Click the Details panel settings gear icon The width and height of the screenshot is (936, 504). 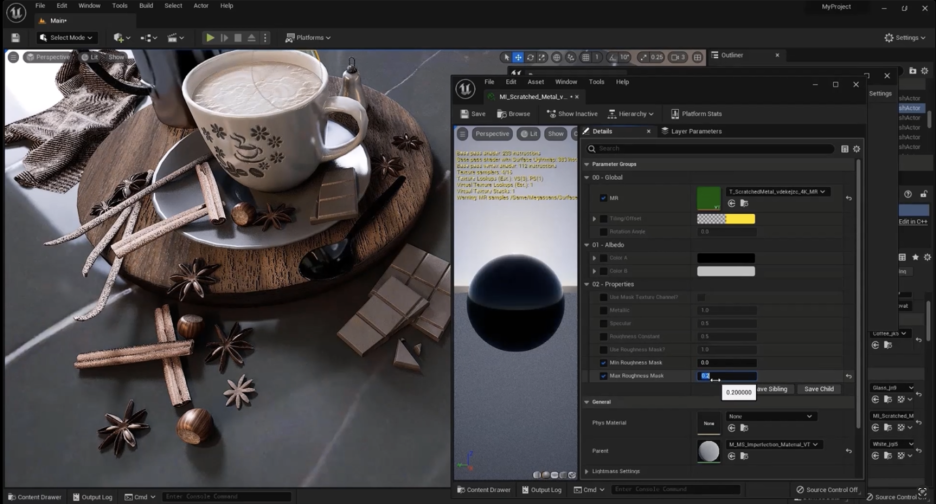tap(856, 149)
